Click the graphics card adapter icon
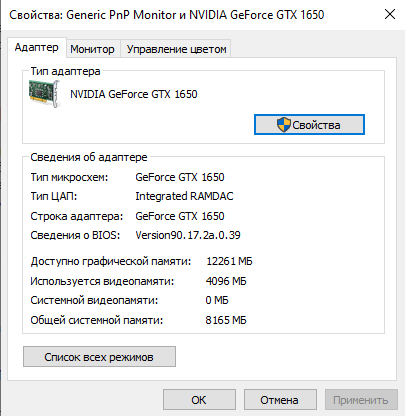Viewport: 405px width, 416px height. coord(45,93)
